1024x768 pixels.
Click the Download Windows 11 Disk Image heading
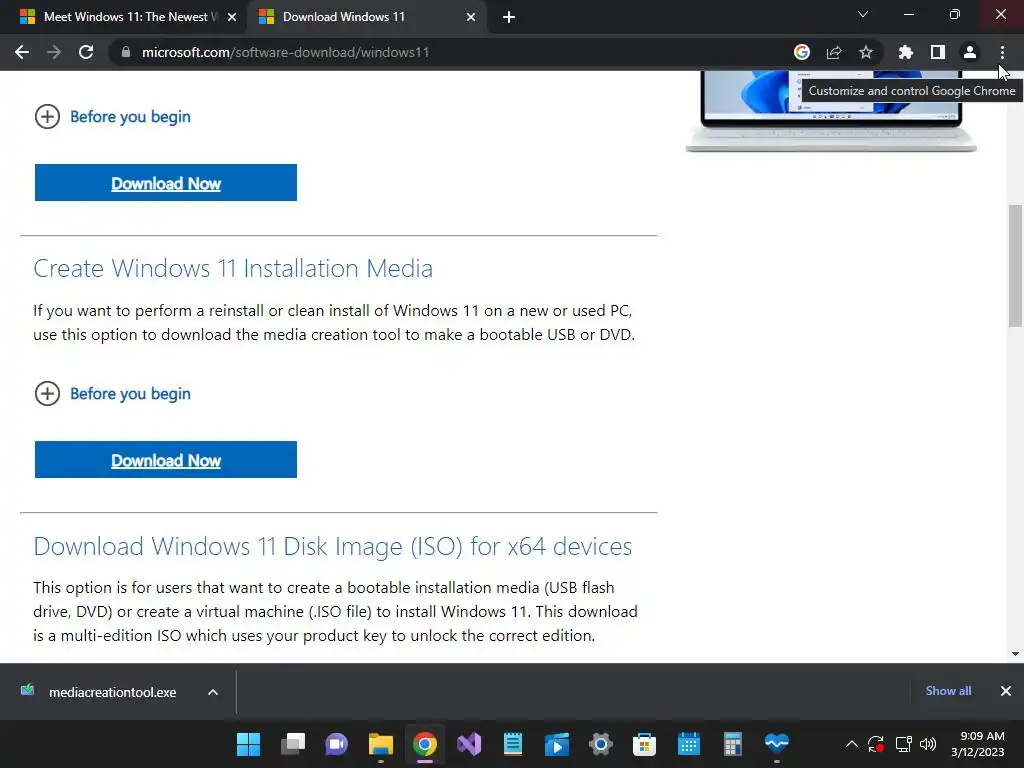point(332,546)
